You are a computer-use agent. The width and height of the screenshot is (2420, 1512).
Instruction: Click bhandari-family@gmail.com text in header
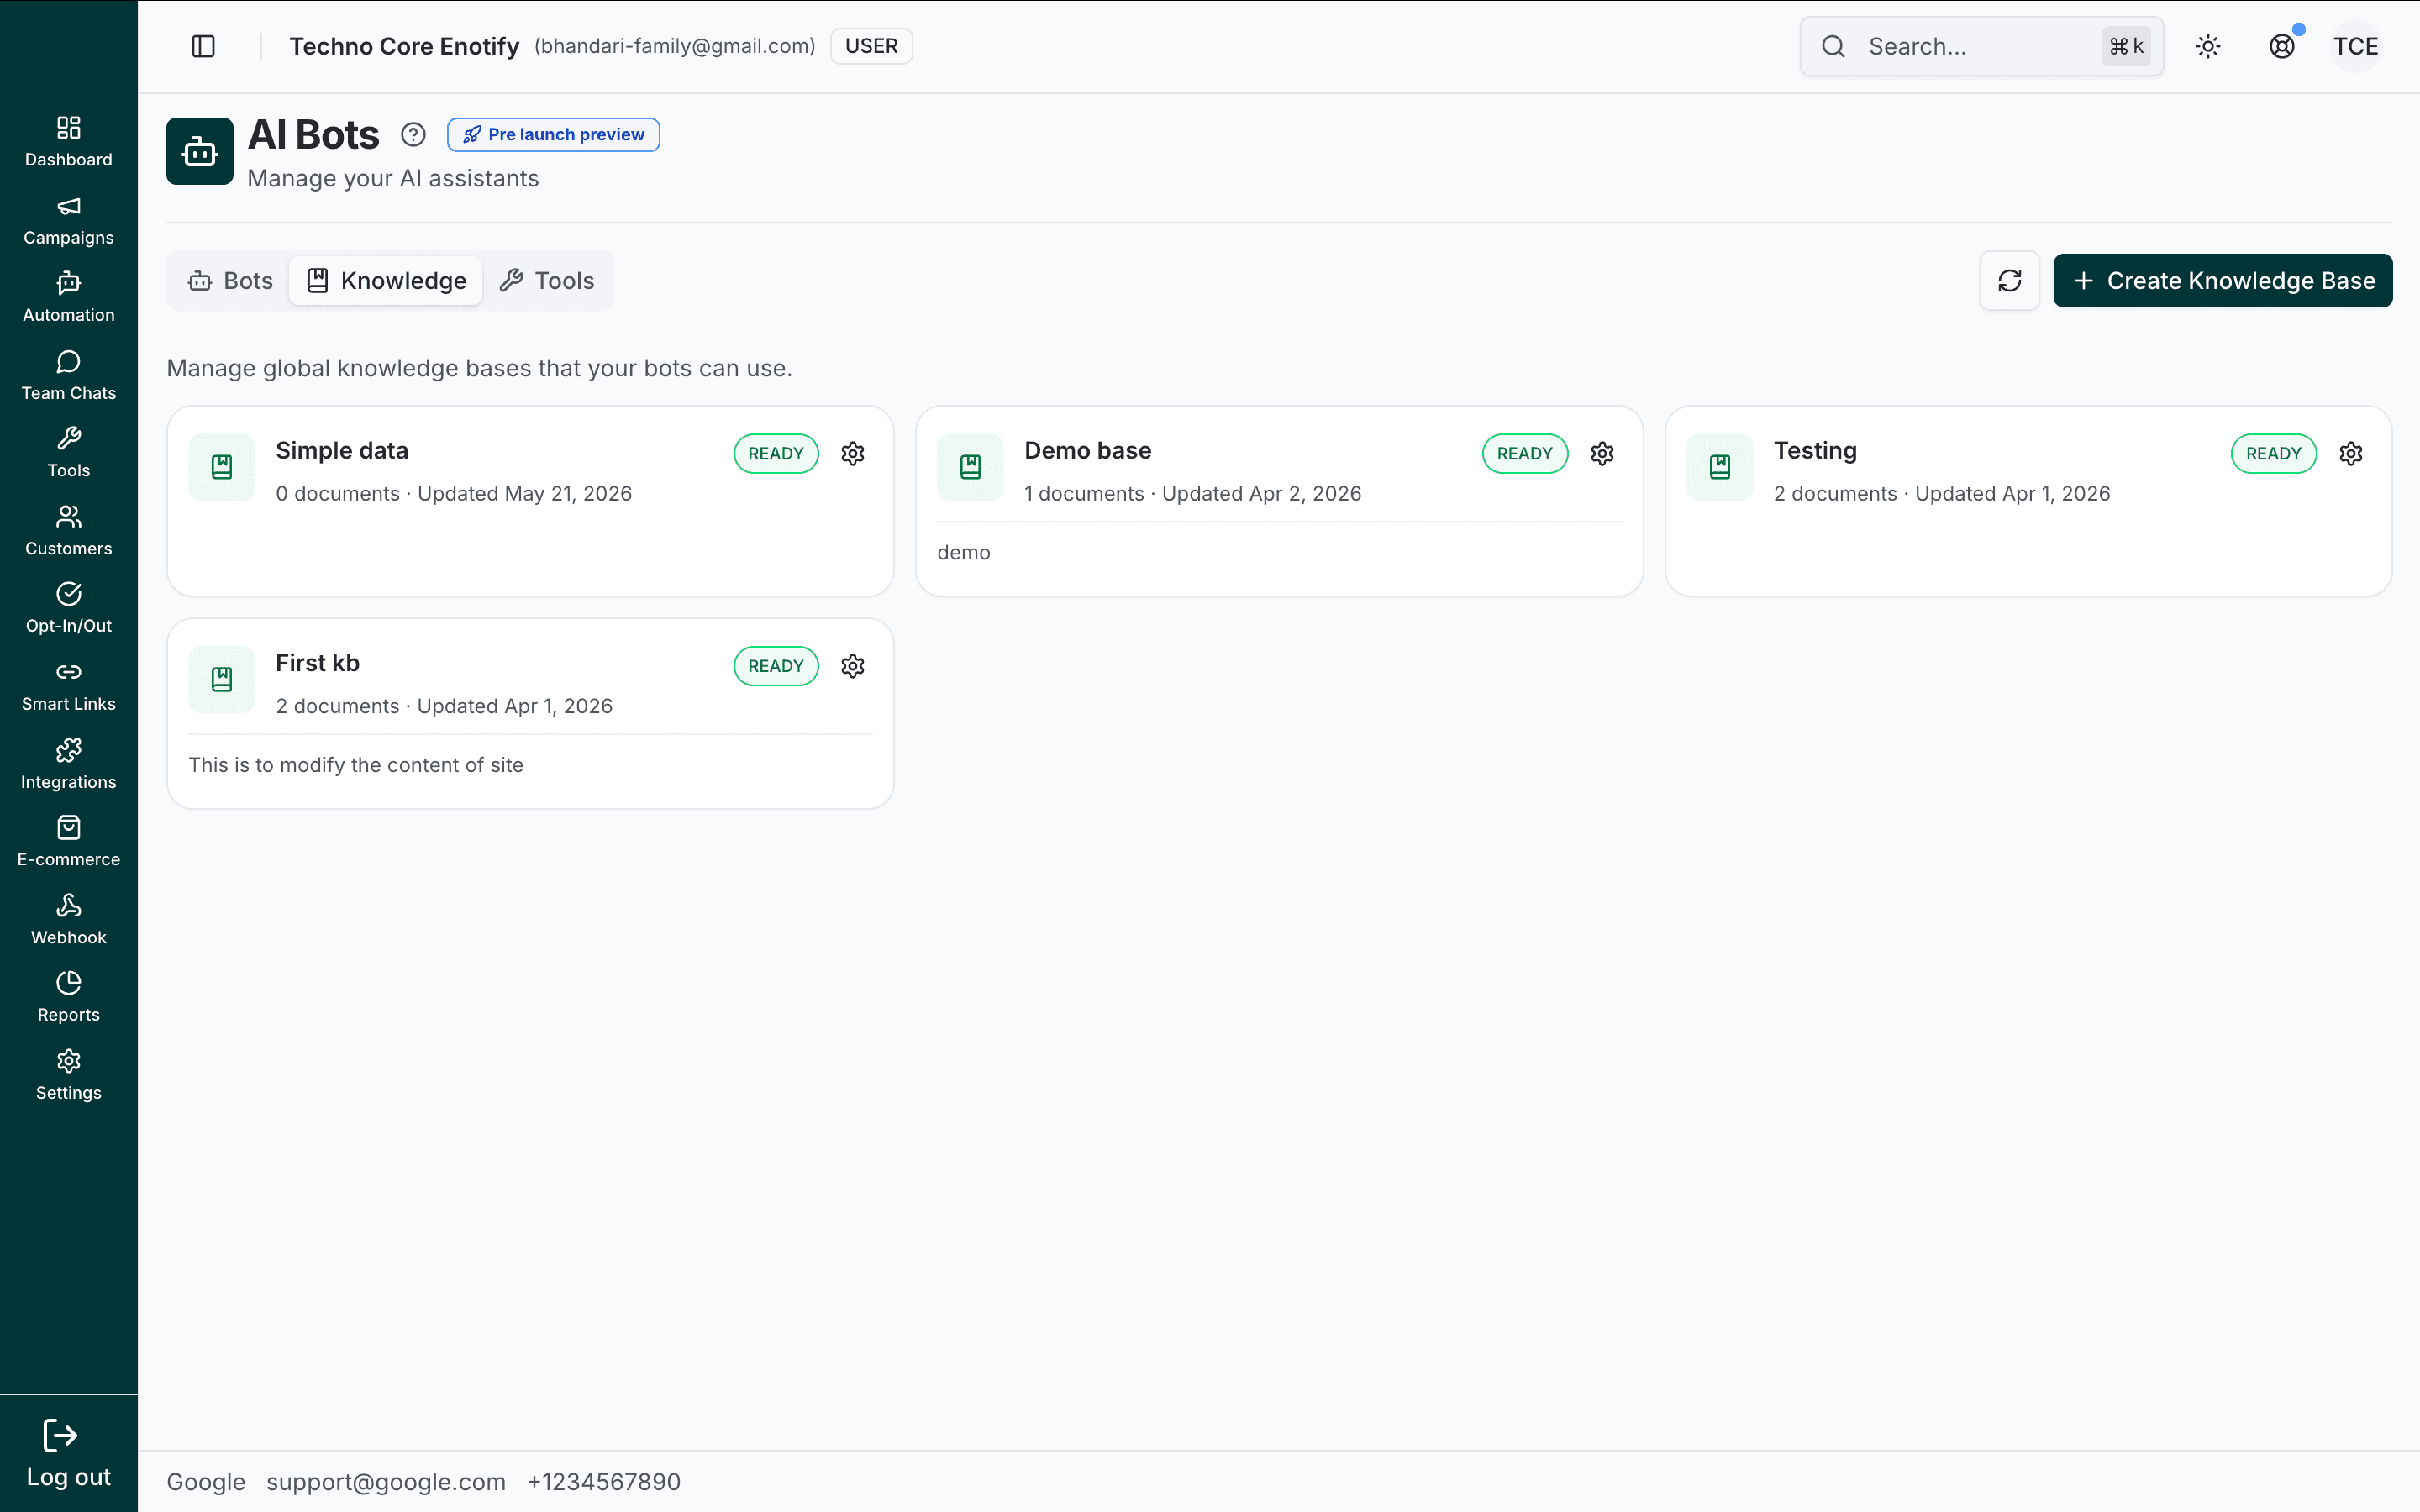click(x=675, y=46)
